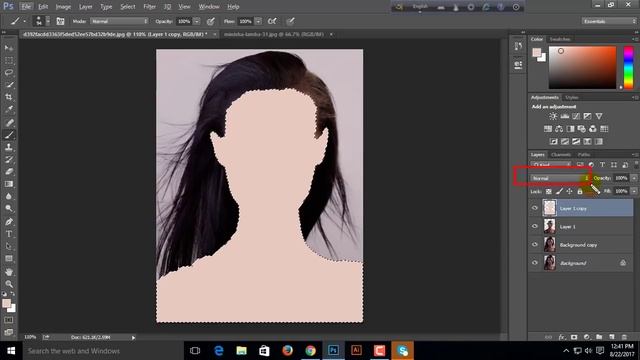The height and width of the screenshot is (360, 640).
Task: Select the Quick Selection tool
Action: pos(9,85)
